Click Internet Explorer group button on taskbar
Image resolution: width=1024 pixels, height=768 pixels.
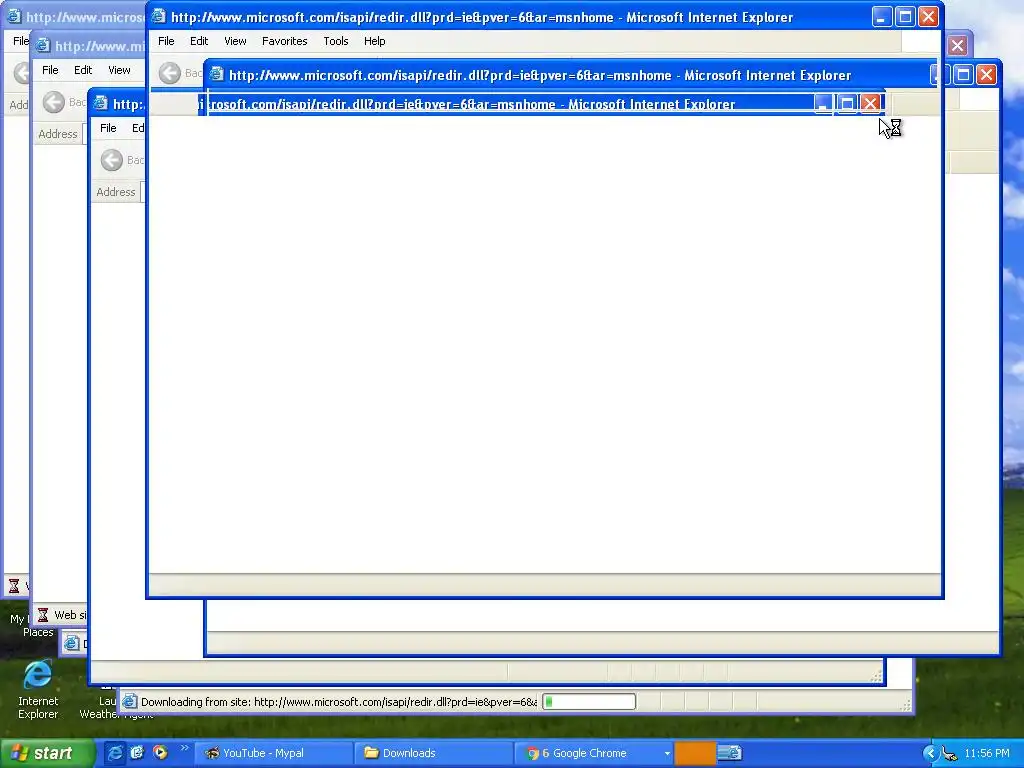coord(729,753)
